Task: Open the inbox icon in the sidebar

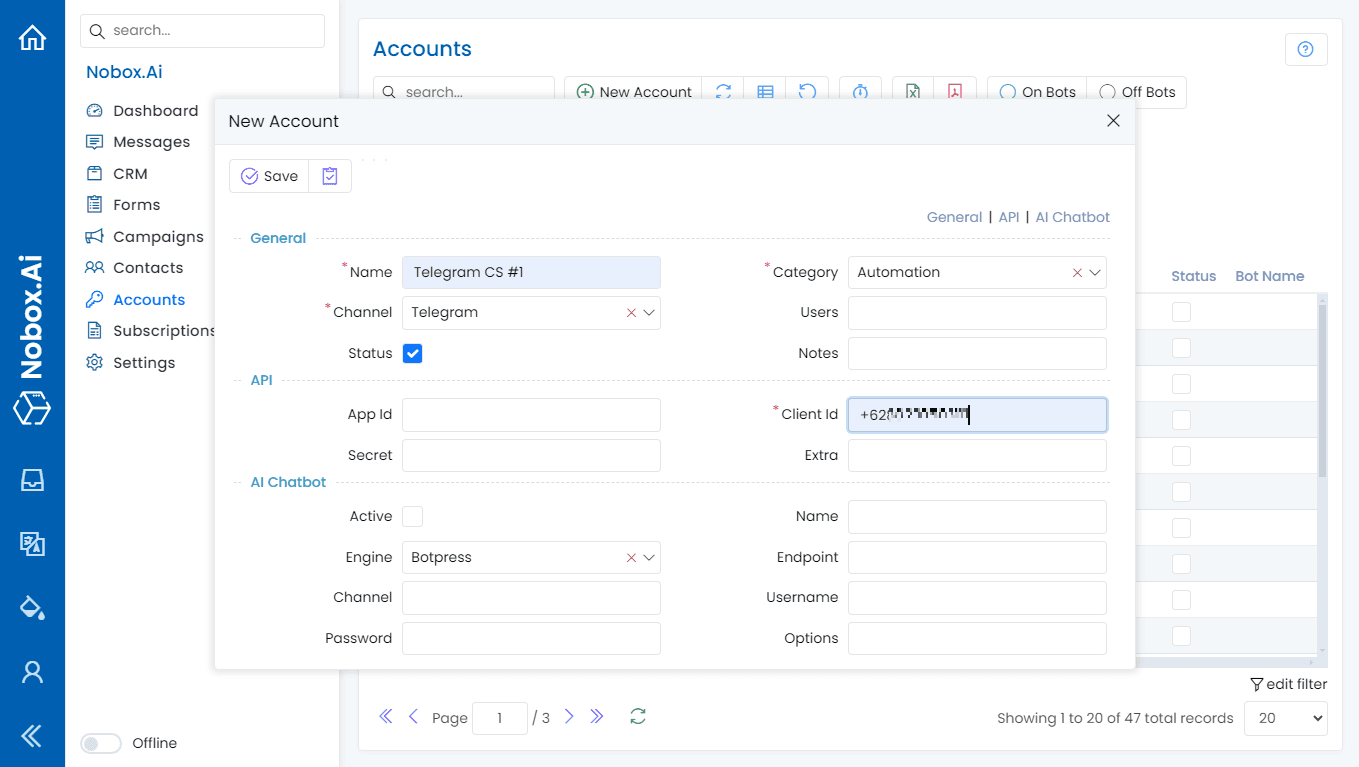Action: (x=33, y=480)
